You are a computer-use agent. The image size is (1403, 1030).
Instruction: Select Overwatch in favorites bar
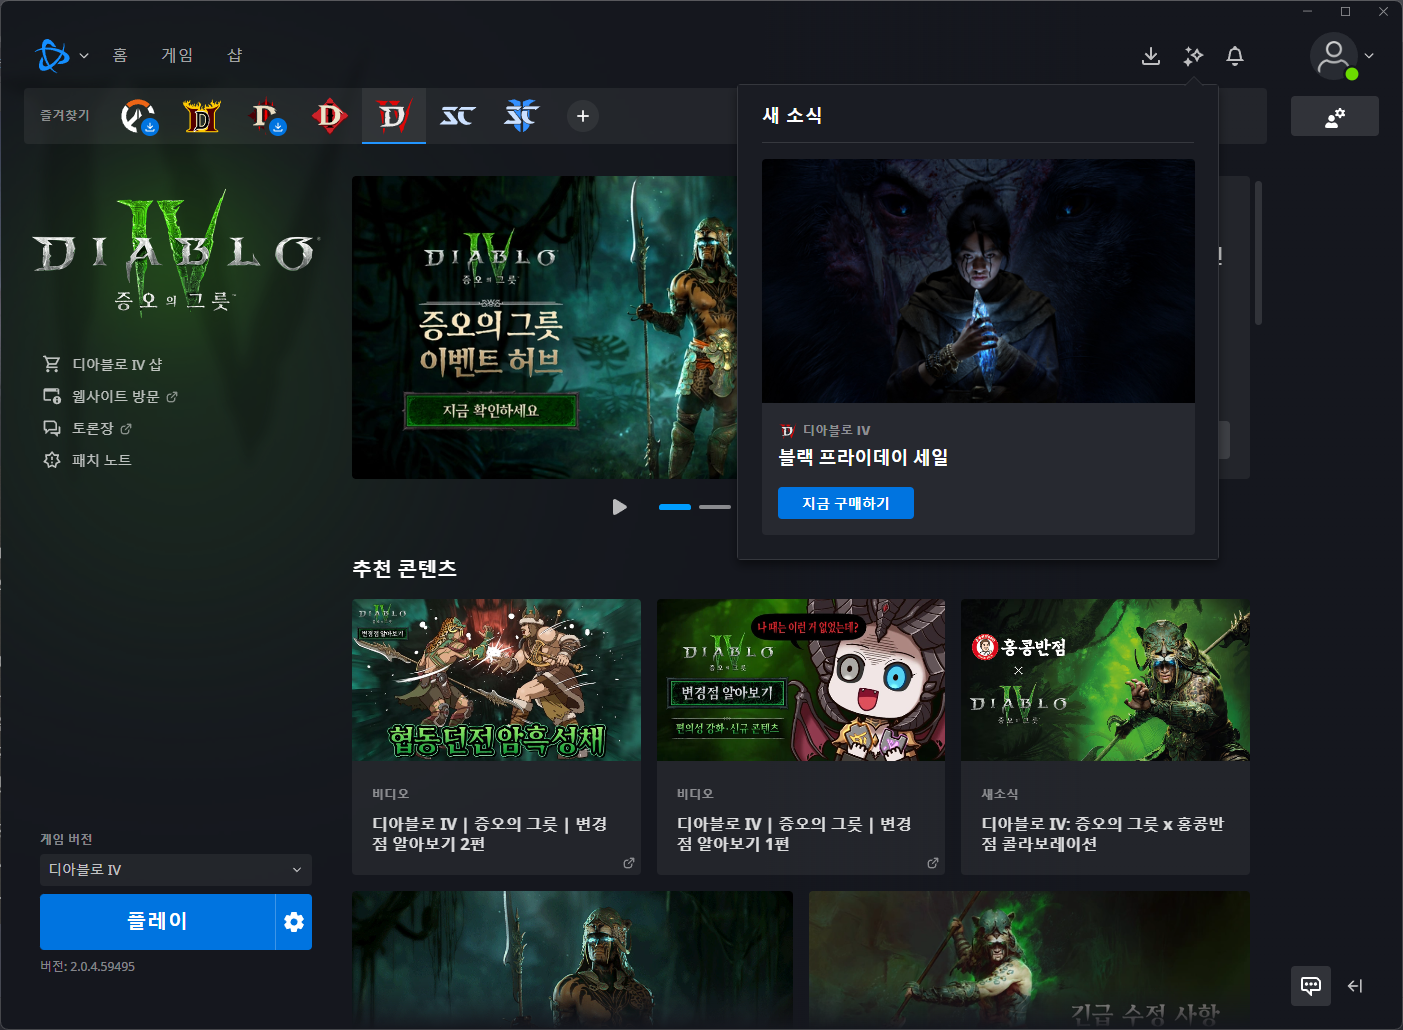click(x=139, y=116)
